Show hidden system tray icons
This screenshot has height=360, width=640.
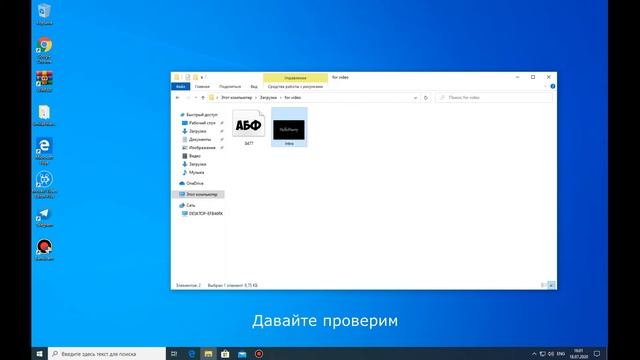point(534,354)
